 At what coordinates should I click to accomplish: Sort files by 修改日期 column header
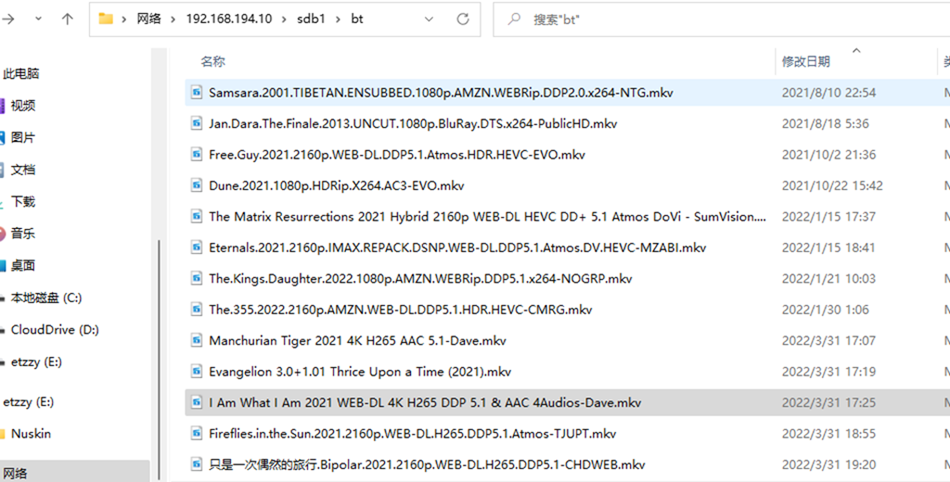pyautogui.click(x=805, y=62)
